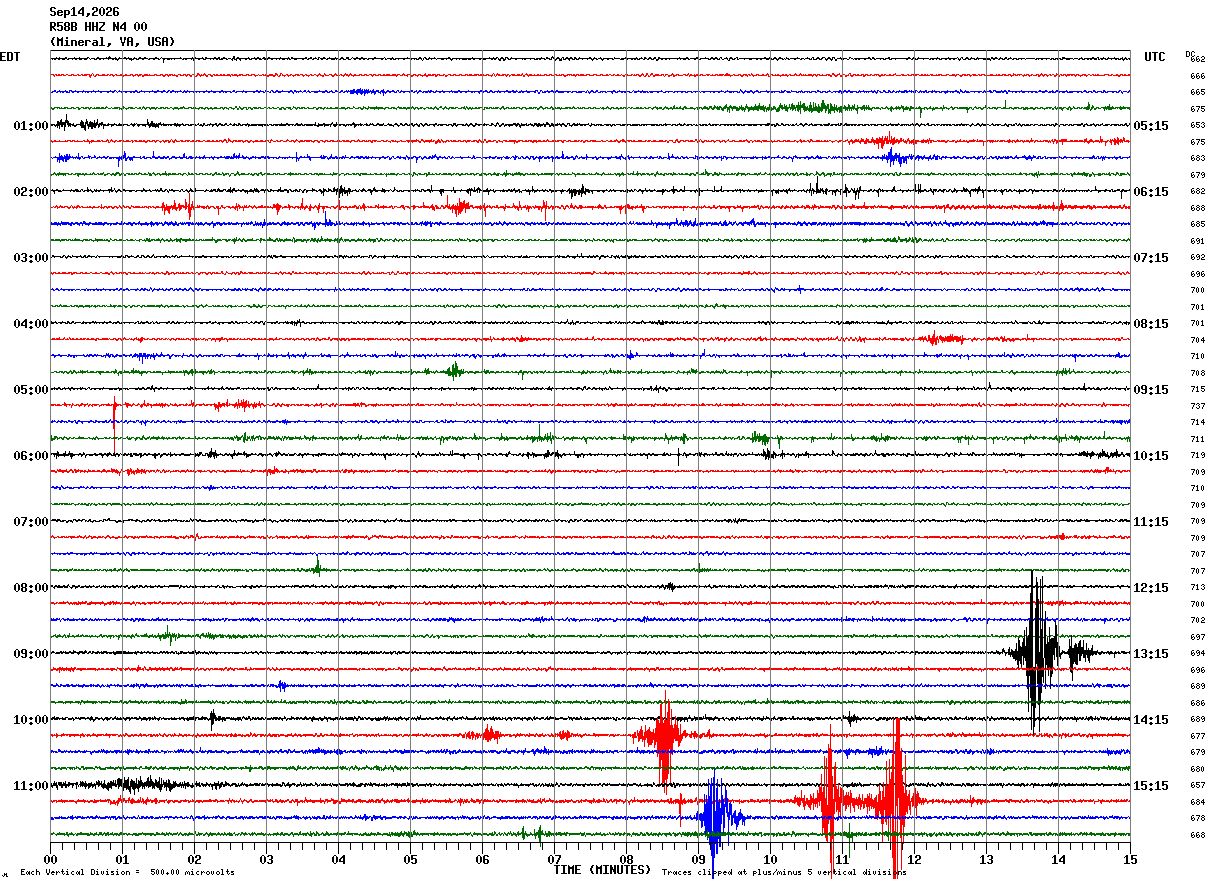Viewport: 1210px width, 886px height.
Task: Select the 06:00 EDT time label
Action: (x=30, y=456)
